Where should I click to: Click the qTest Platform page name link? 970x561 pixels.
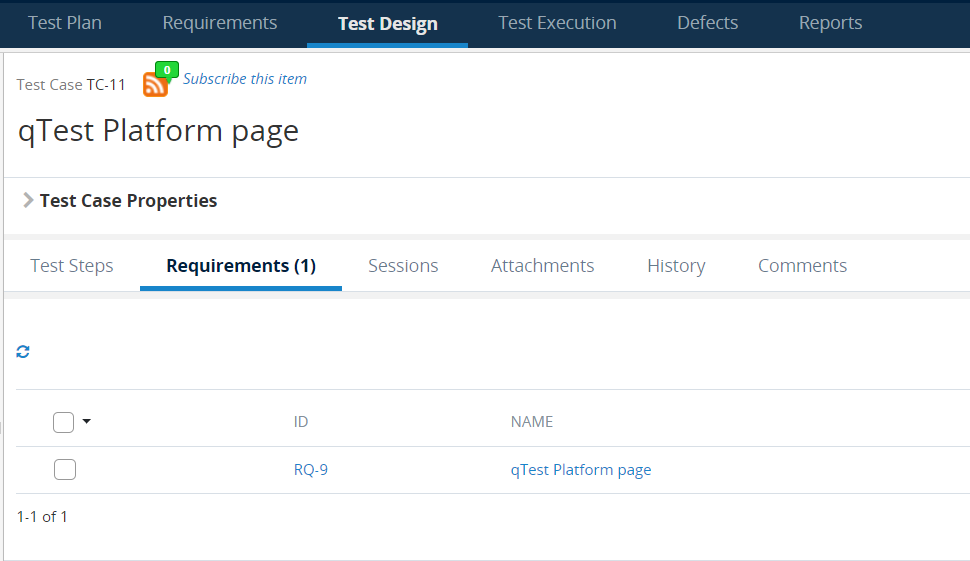[580, 470]
